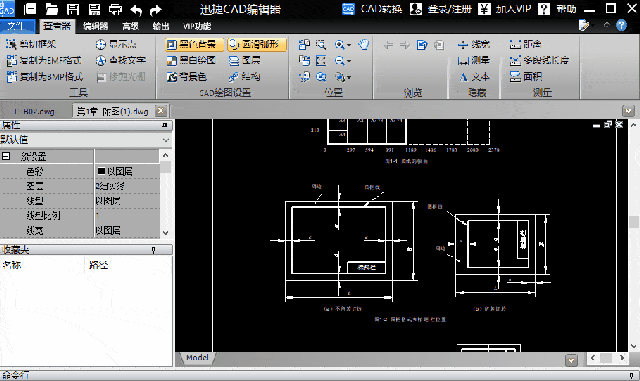640x381 pixels.
Task: Toggle the 显示点 show points option
Action: click(x=116, y=44)
